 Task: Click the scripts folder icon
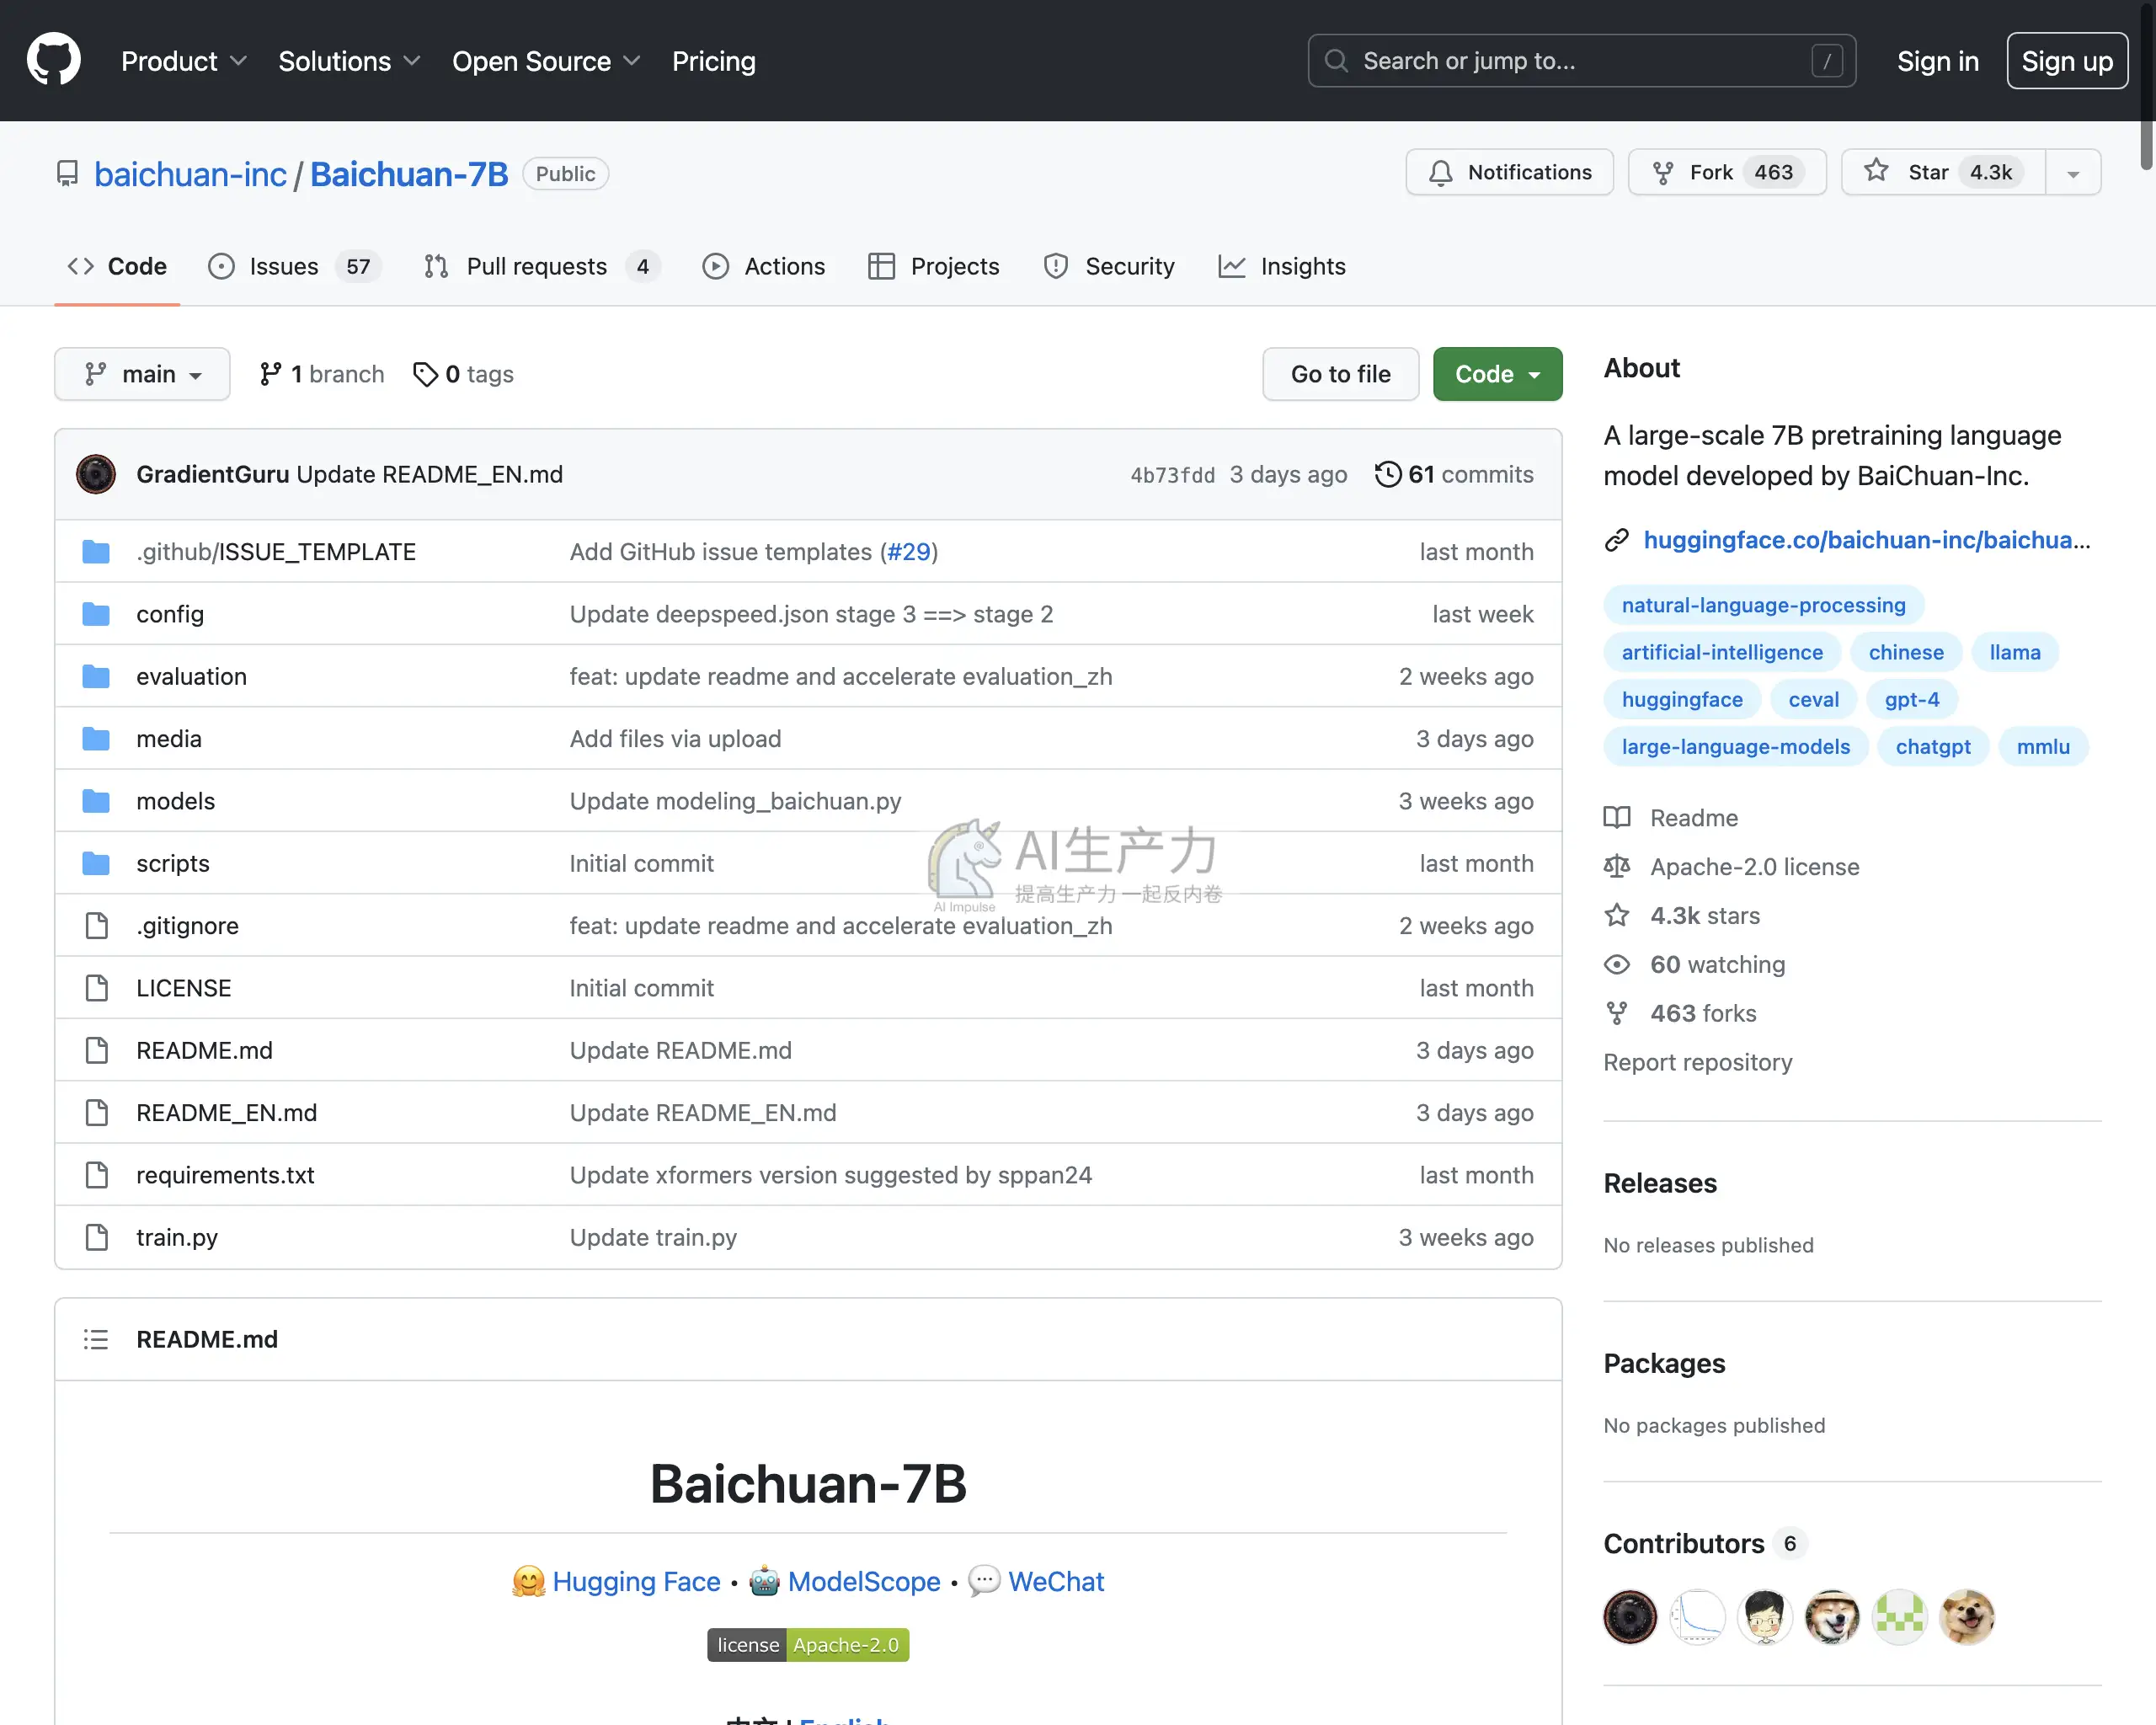pyautogui.click(x=96, y=863)
